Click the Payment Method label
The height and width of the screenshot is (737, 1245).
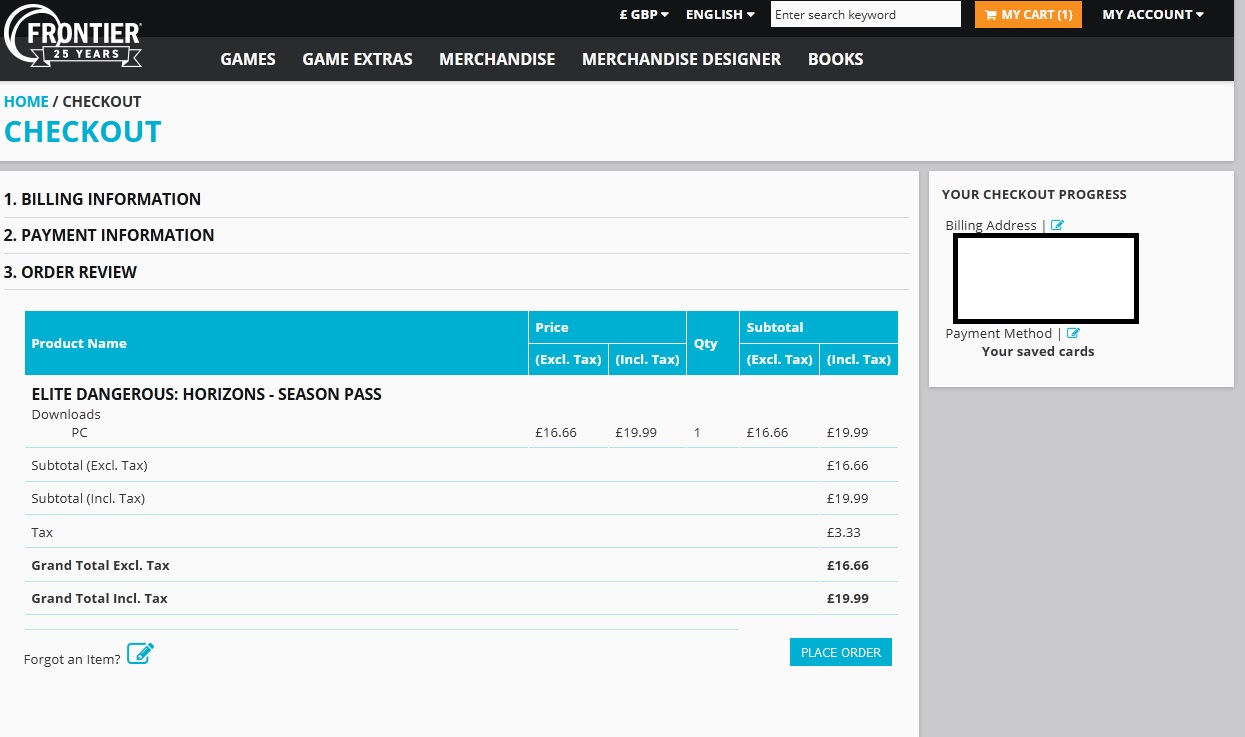[999, 333]
